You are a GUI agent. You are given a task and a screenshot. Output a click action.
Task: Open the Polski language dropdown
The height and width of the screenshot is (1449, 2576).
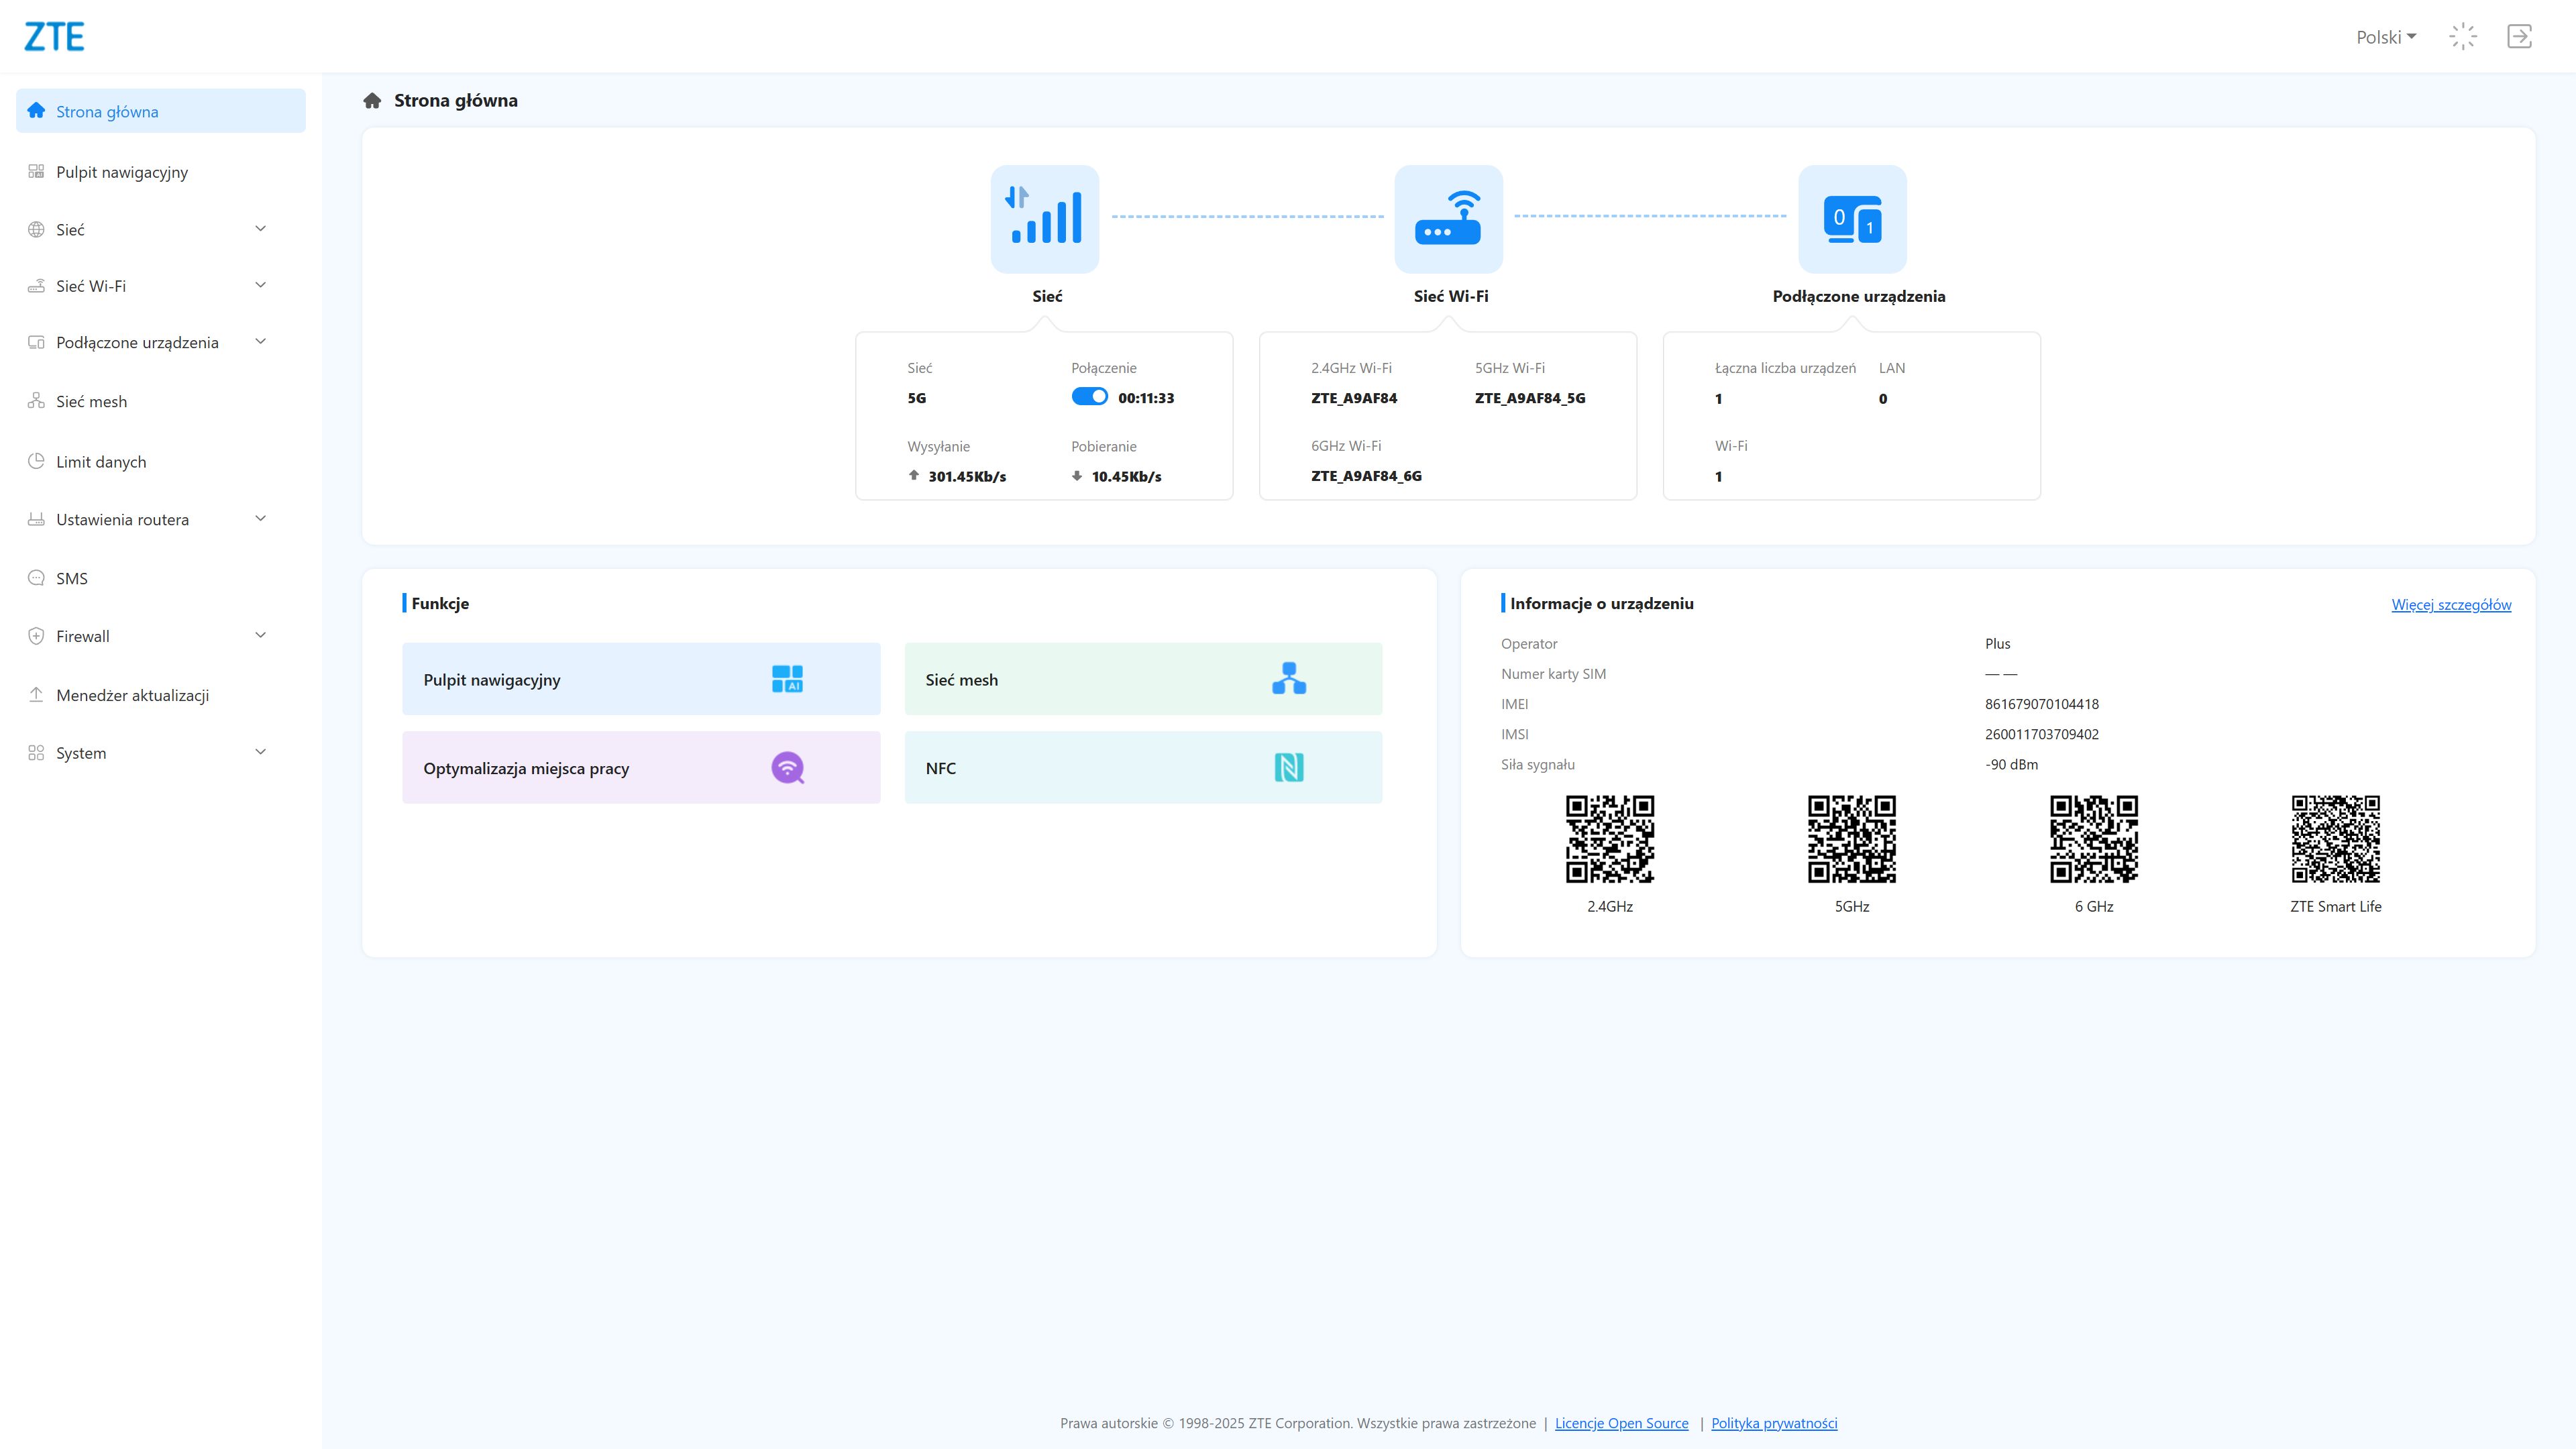click(x=2386, y=37)
